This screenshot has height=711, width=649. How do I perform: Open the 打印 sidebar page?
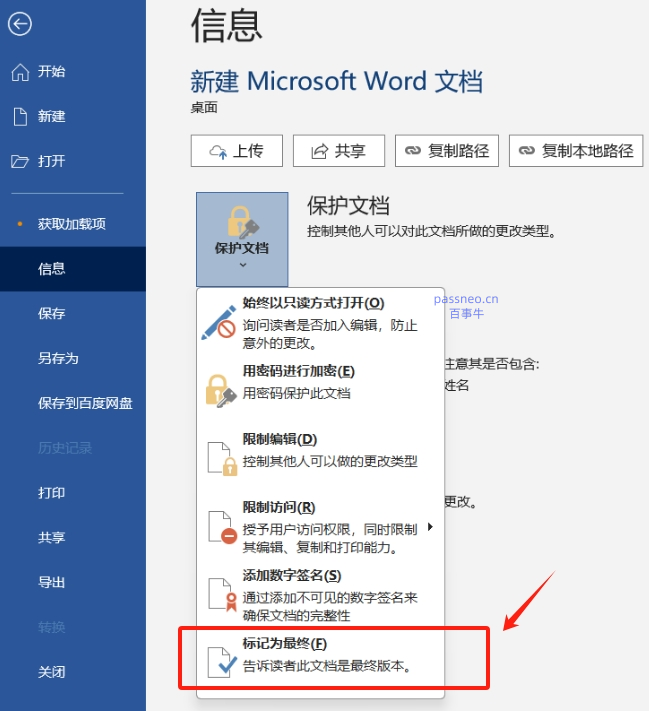pos(73,493)
